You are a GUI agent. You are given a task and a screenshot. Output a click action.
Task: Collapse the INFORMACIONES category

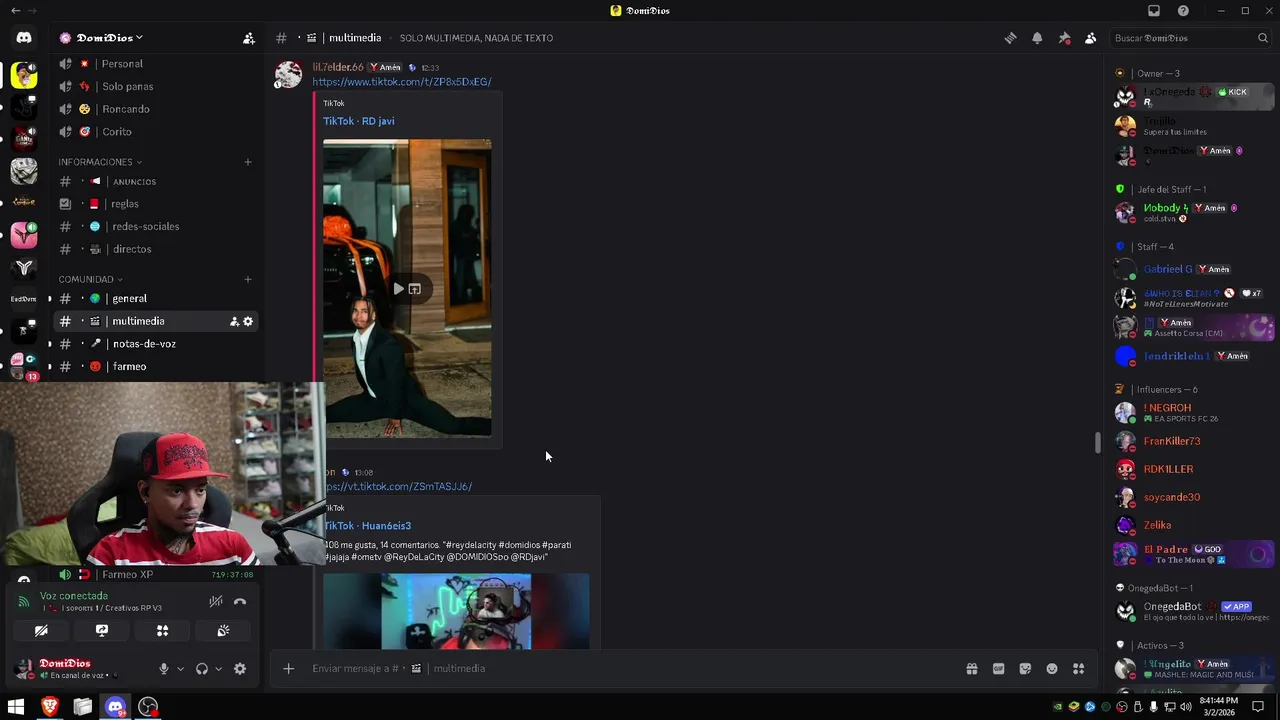(100, 162)
